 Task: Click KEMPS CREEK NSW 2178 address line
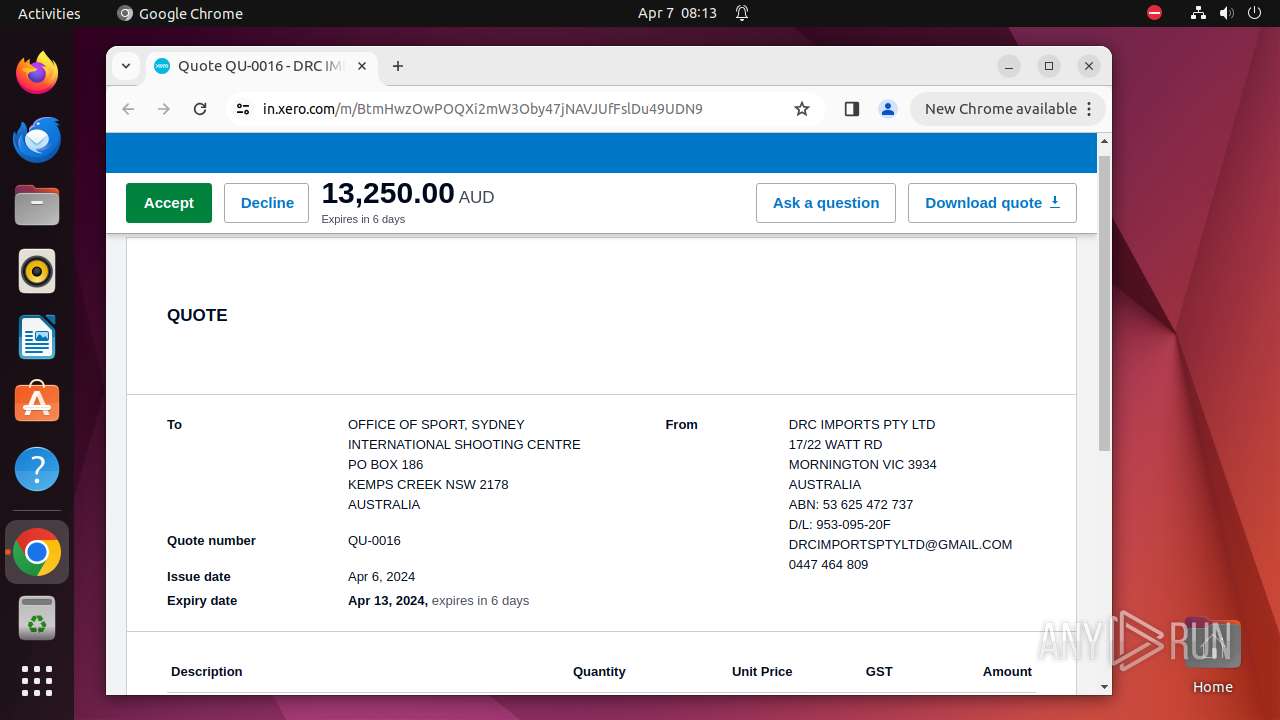coord(428,485)
